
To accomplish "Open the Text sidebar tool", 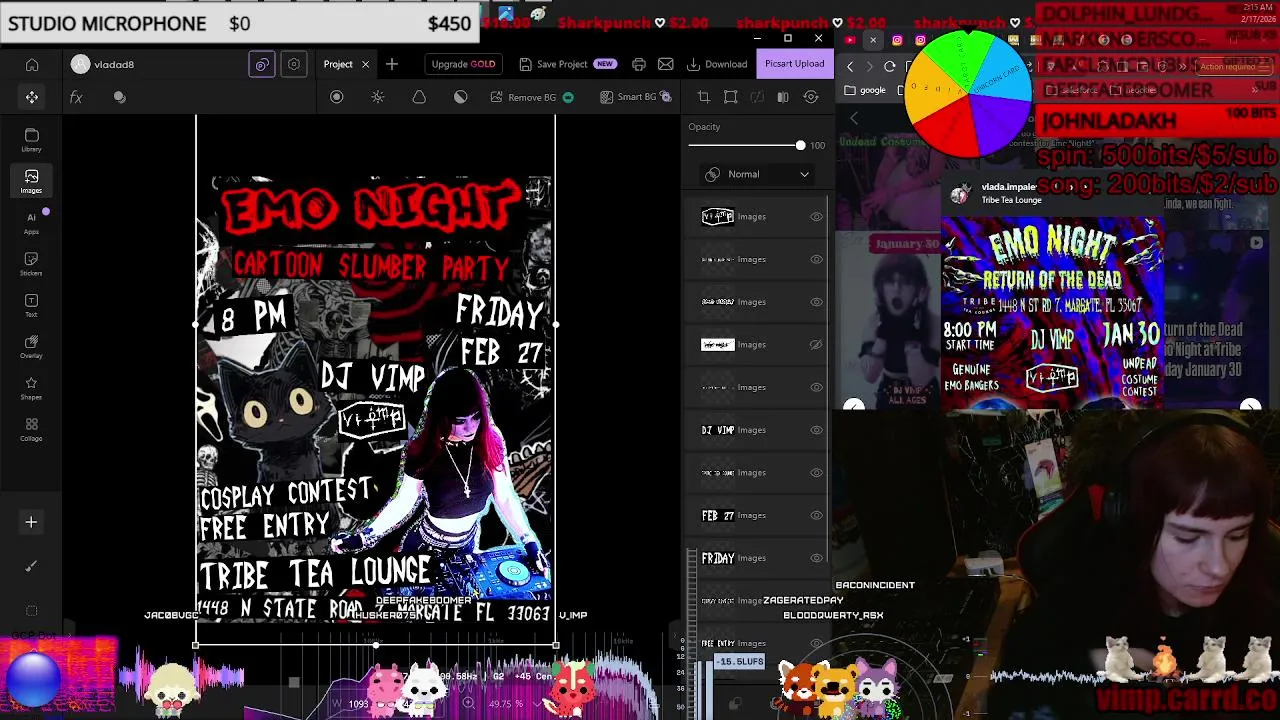I will coord(32,306).
